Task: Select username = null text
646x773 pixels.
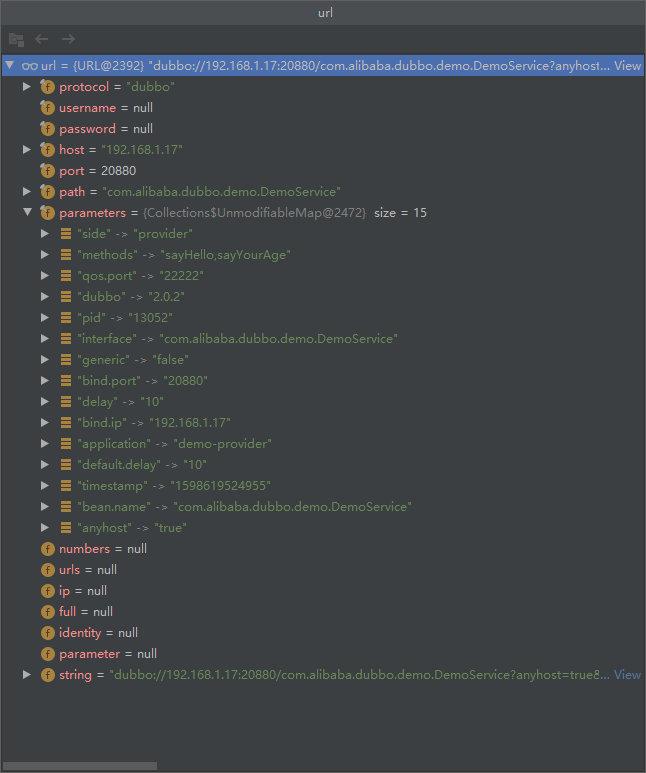Action: click(x=106, y=108)
